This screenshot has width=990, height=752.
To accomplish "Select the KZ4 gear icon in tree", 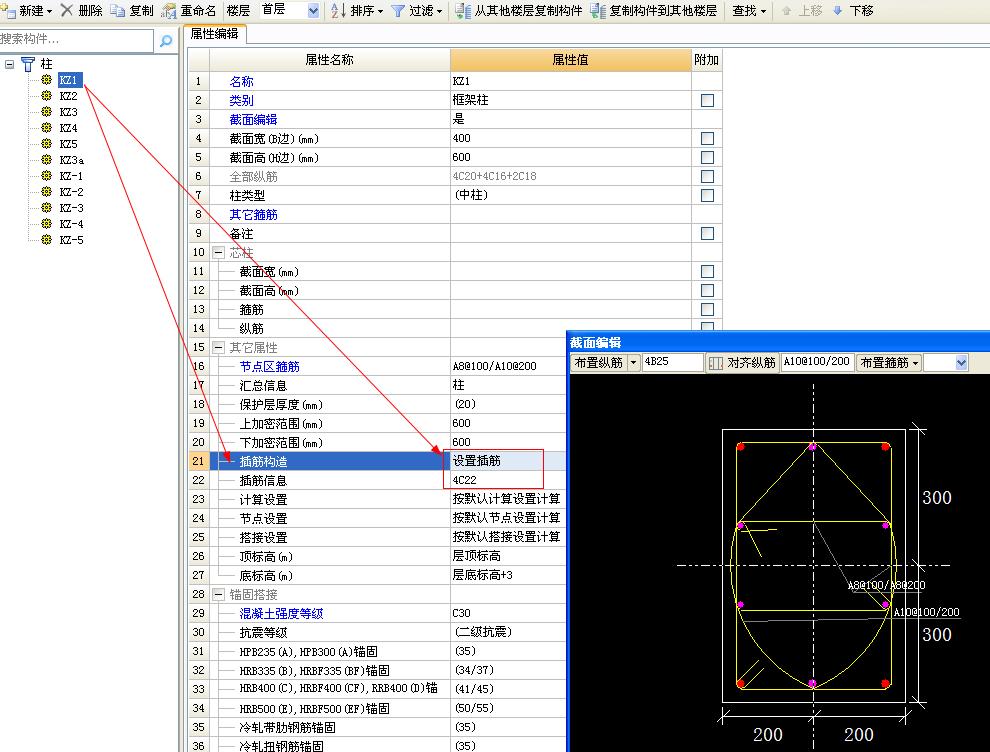I will point(46,128).
